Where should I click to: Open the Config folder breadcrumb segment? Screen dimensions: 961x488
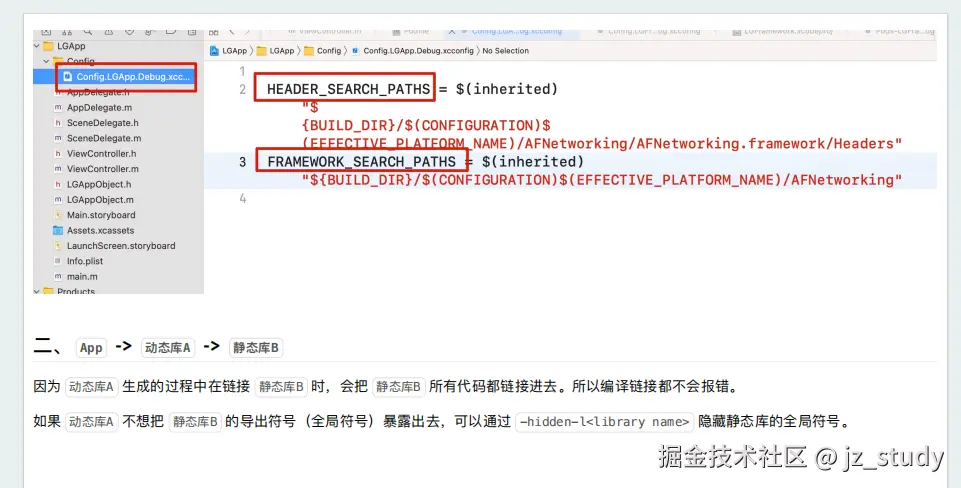pos(322,51)
